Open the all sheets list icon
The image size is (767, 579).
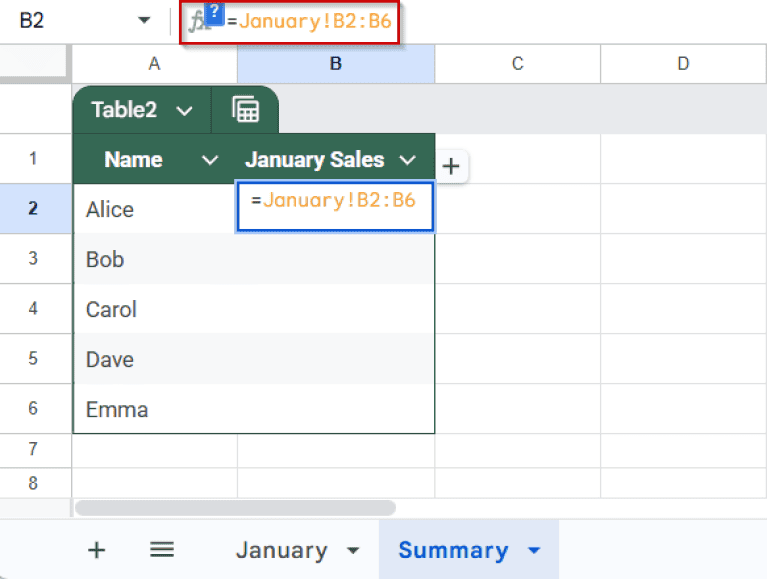[x=162, y=550]
